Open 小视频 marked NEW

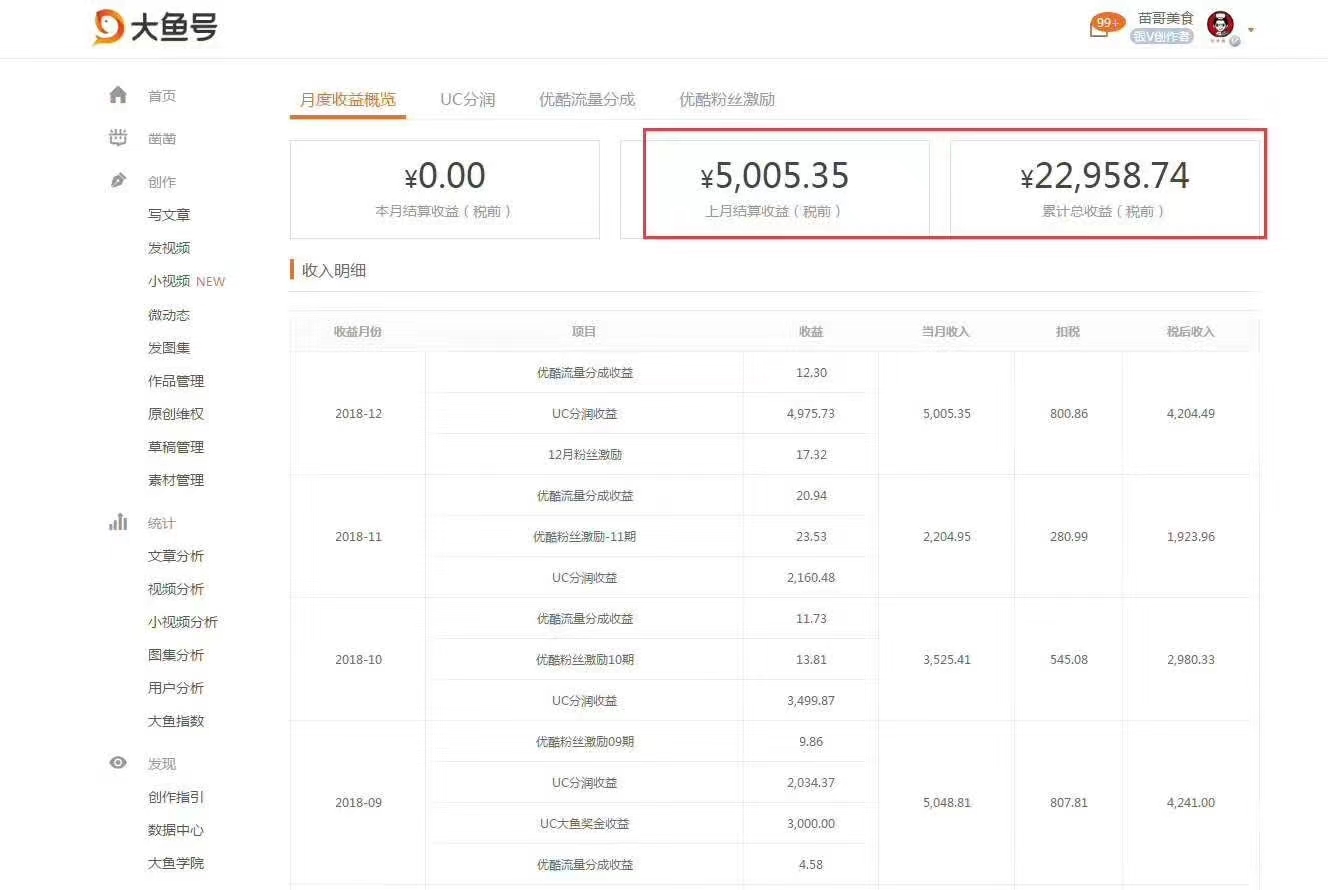coord(169,281)
